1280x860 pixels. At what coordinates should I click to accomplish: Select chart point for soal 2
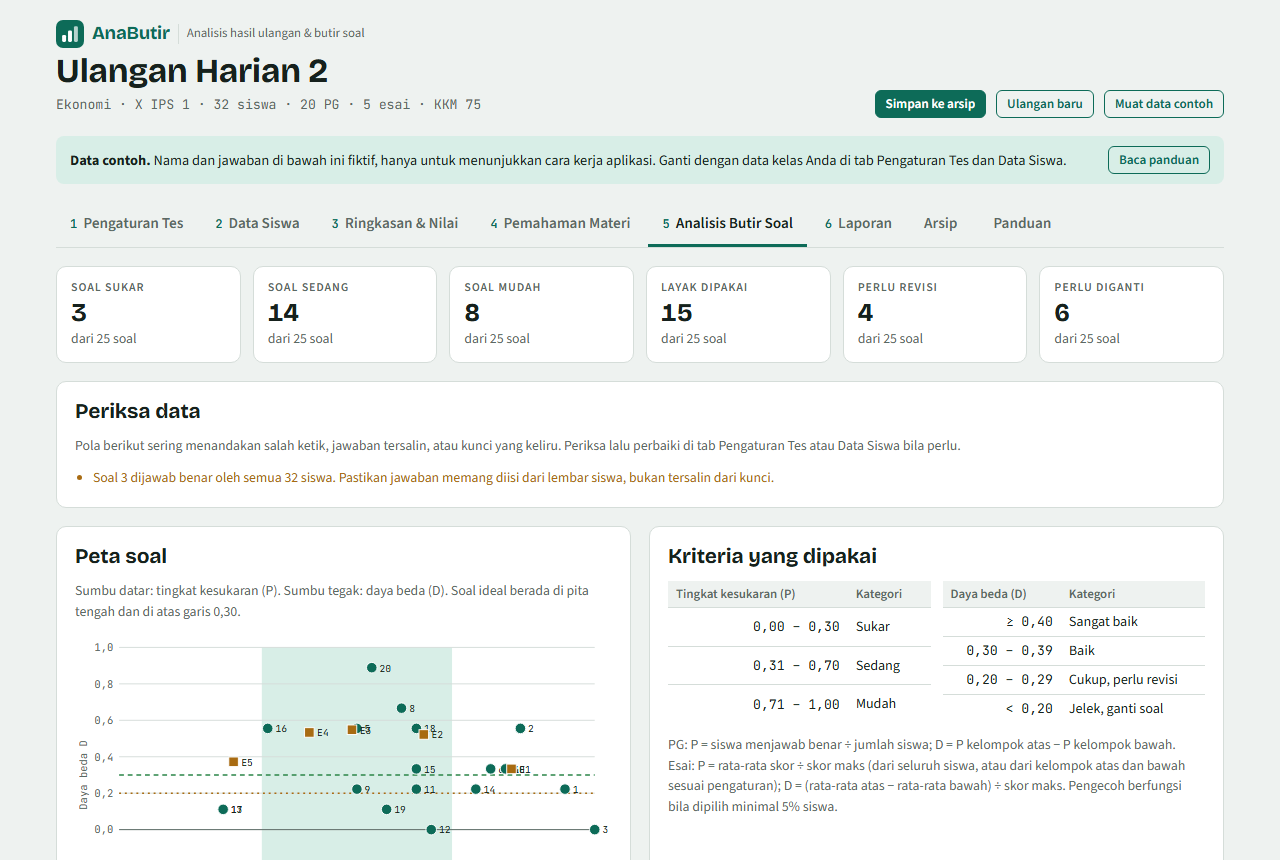pos(521,729)
